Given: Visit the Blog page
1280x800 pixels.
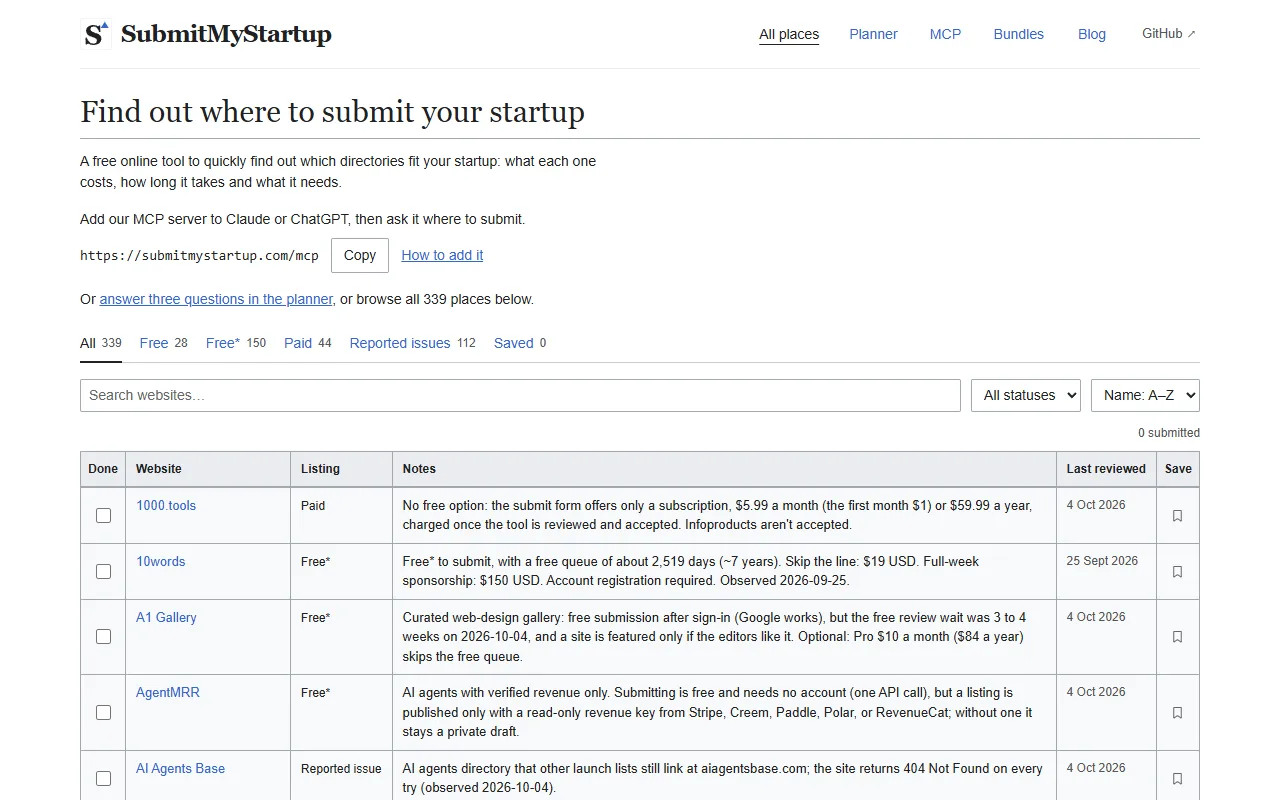Looking at the screenshot, I should point(1092,34).
